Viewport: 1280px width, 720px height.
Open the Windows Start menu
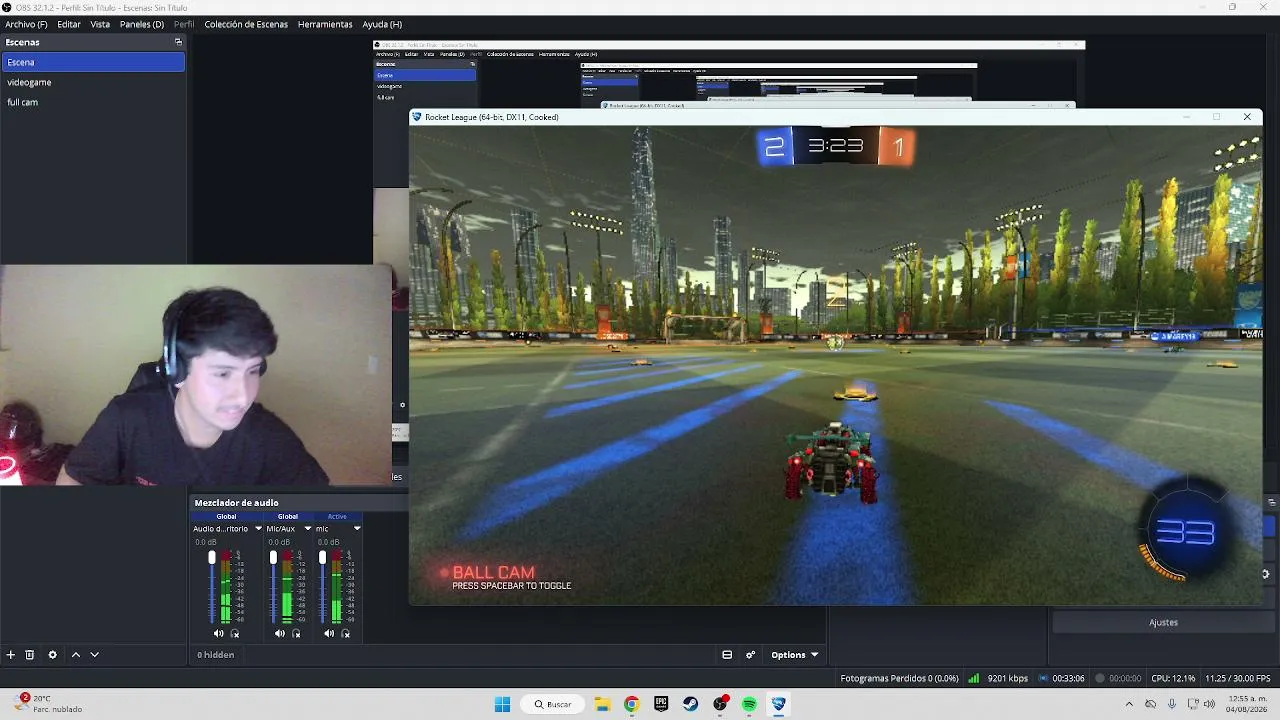[x=502, y=704]
